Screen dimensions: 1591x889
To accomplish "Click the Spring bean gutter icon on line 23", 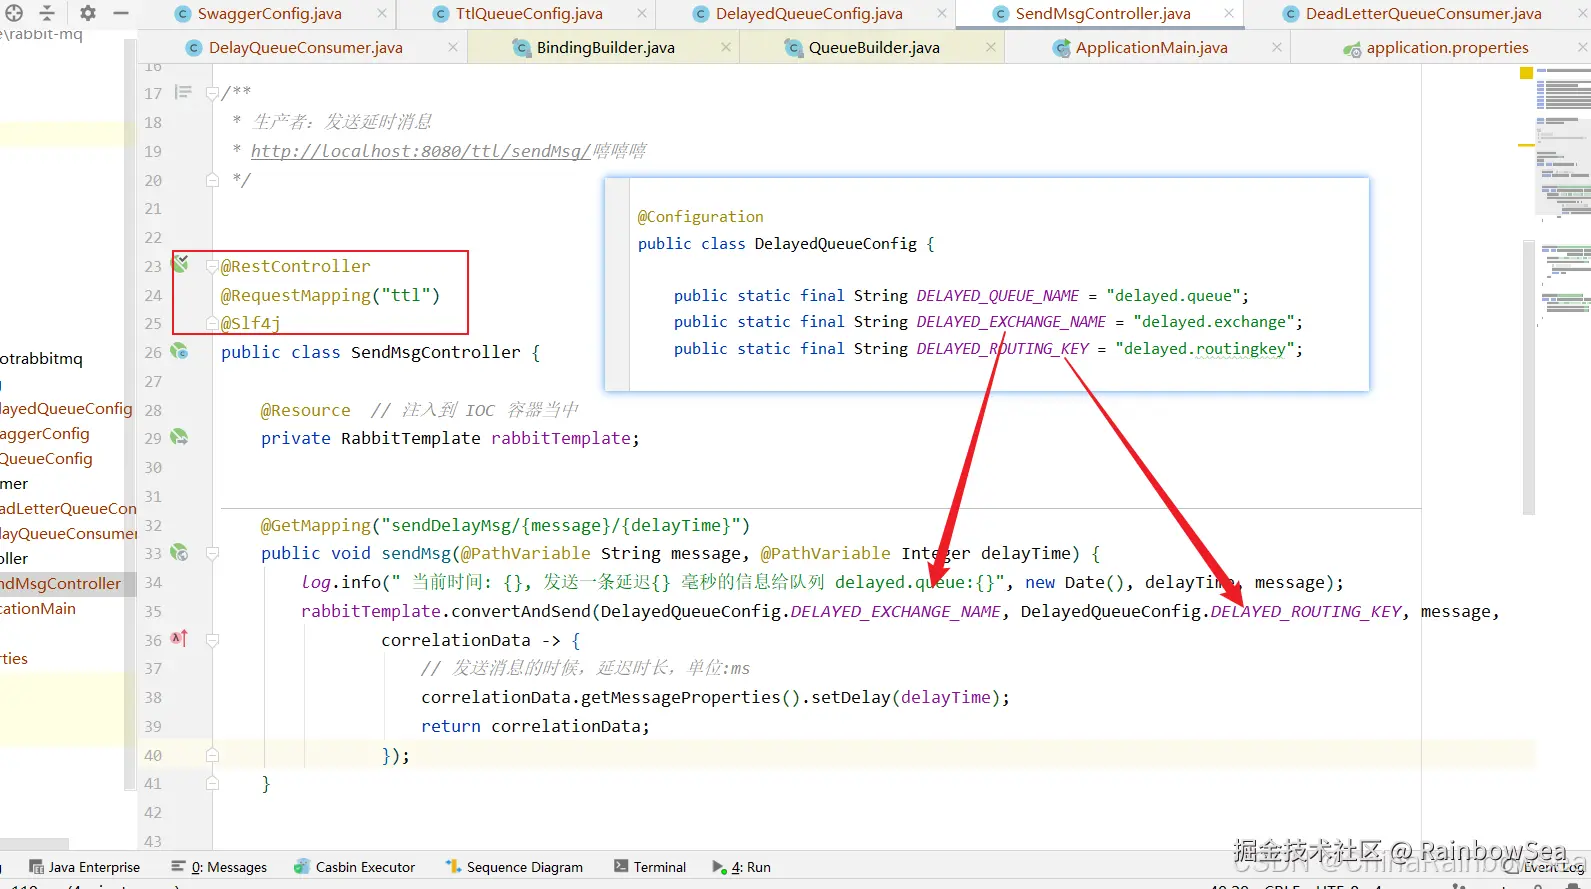I will pos(180,264).
